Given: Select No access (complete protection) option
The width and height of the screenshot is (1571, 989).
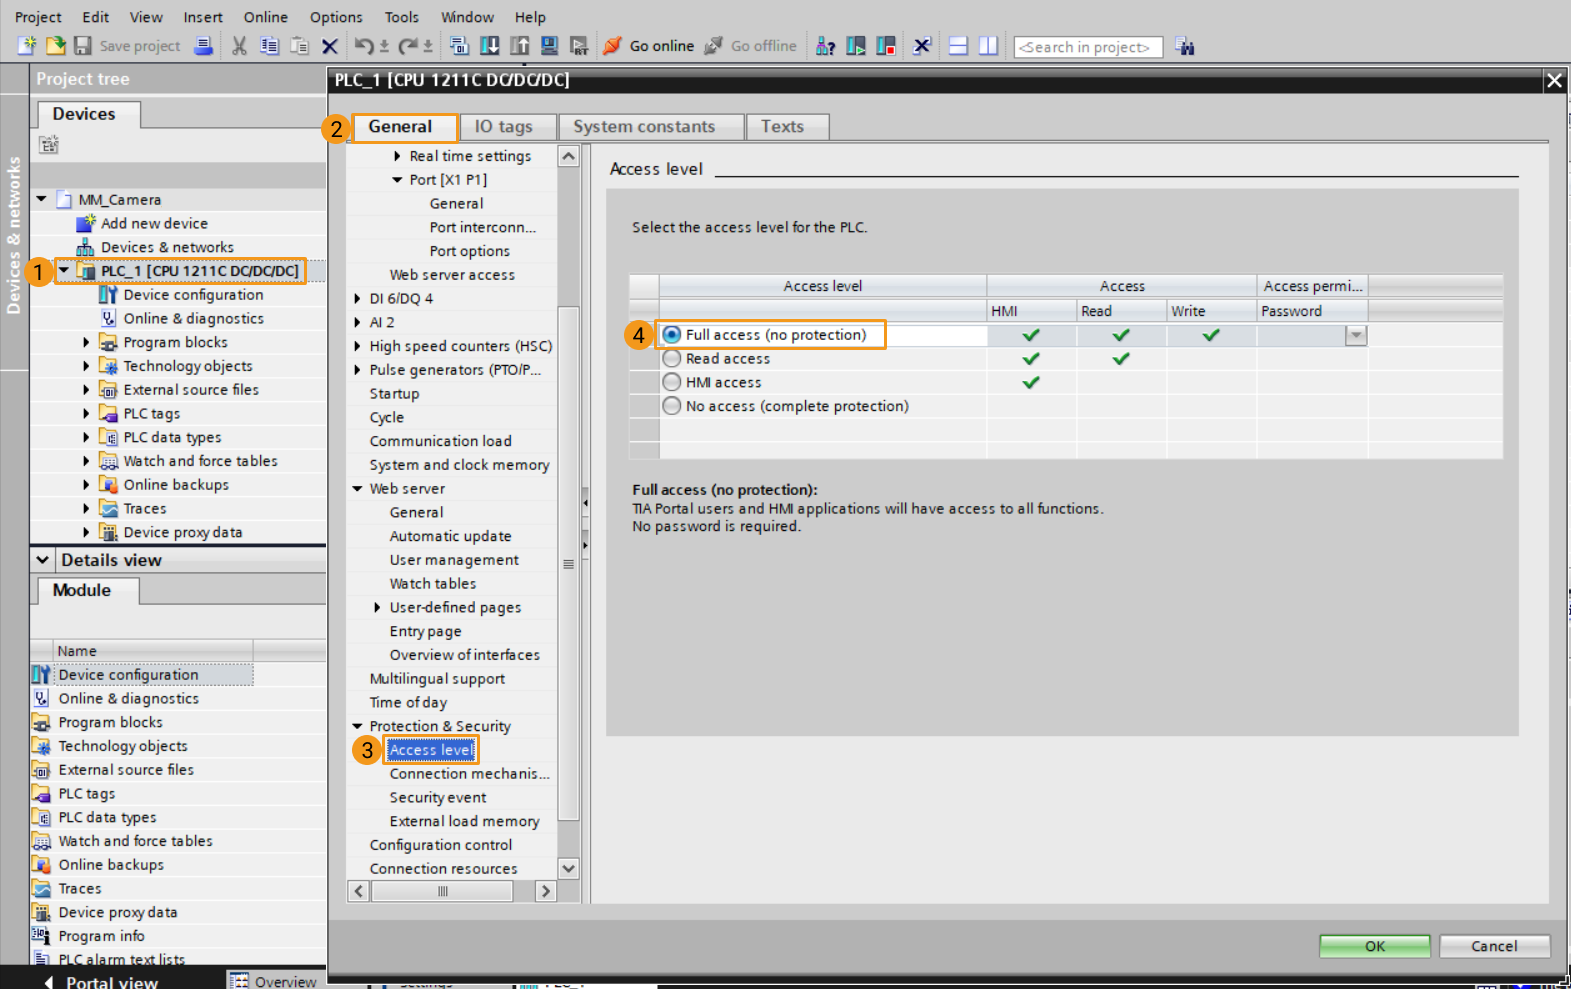Looking at the screenshot, I should (x=672, y=406).
